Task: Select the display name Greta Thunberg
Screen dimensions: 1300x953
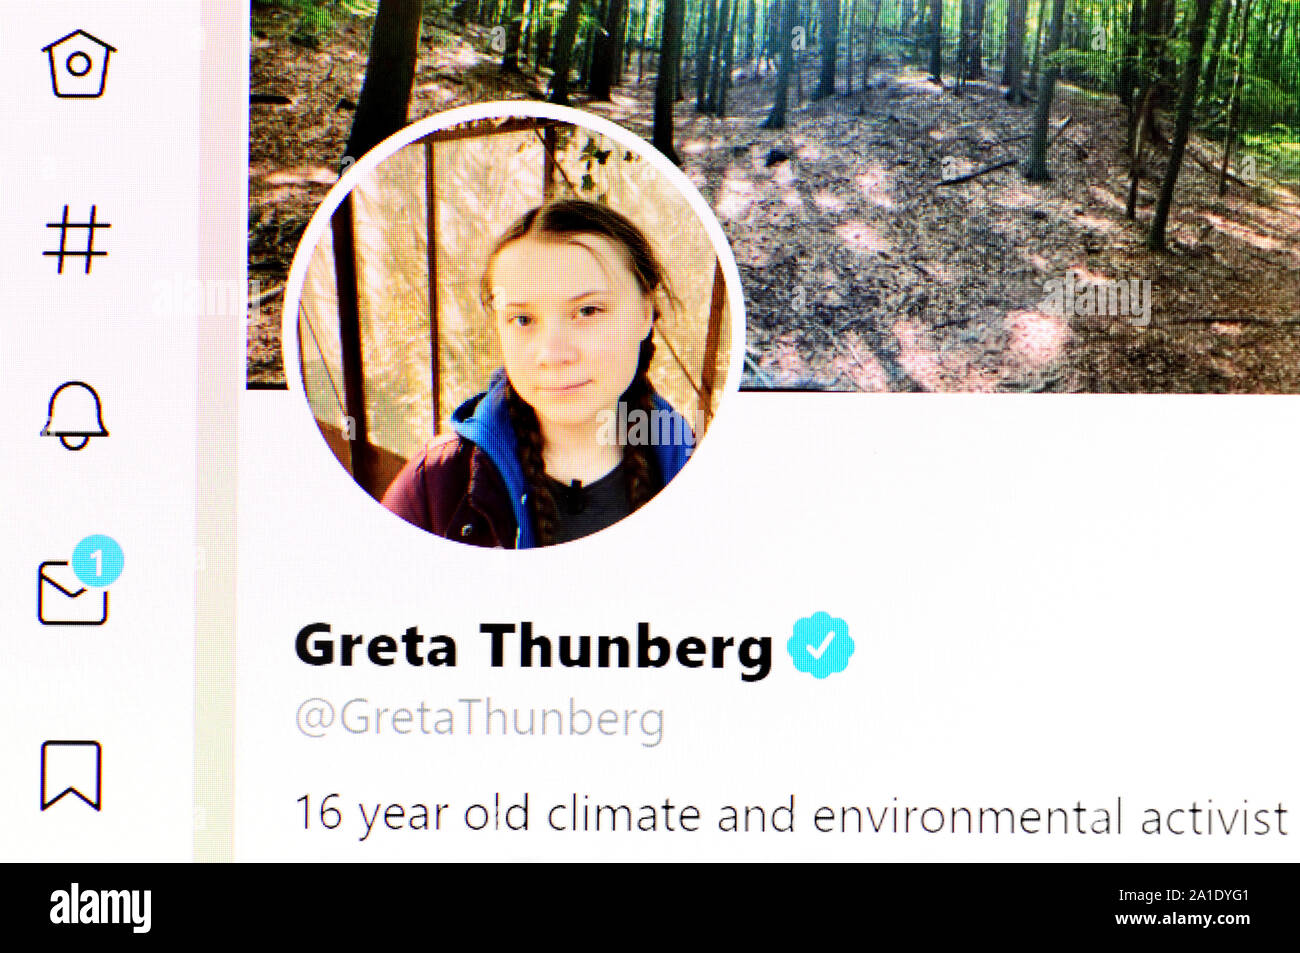Action: [534, 647]
